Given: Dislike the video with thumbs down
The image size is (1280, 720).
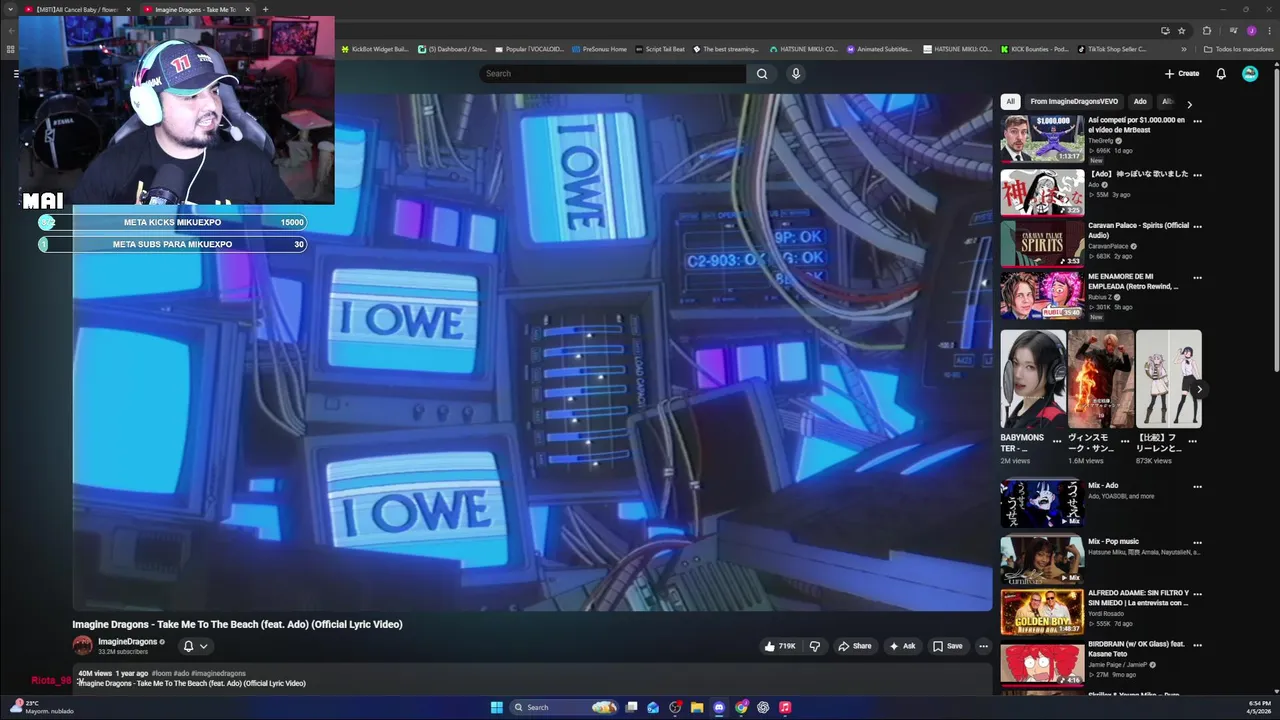Looking at the screenshot, I should (x=814, y=646).
